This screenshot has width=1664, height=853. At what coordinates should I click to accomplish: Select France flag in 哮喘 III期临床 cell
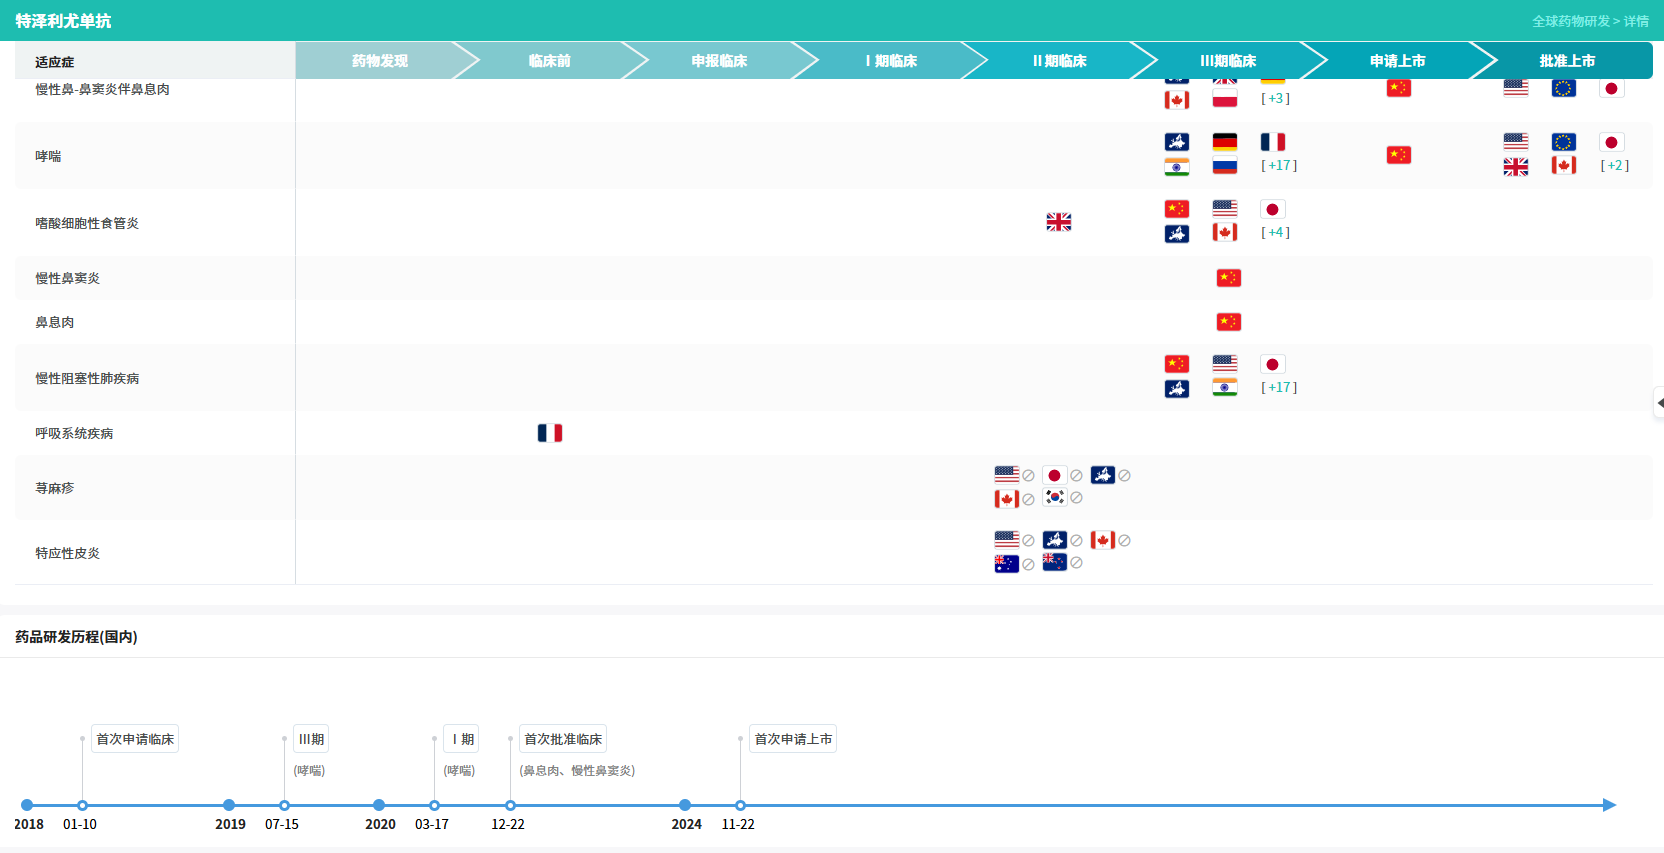point(1273,142)
